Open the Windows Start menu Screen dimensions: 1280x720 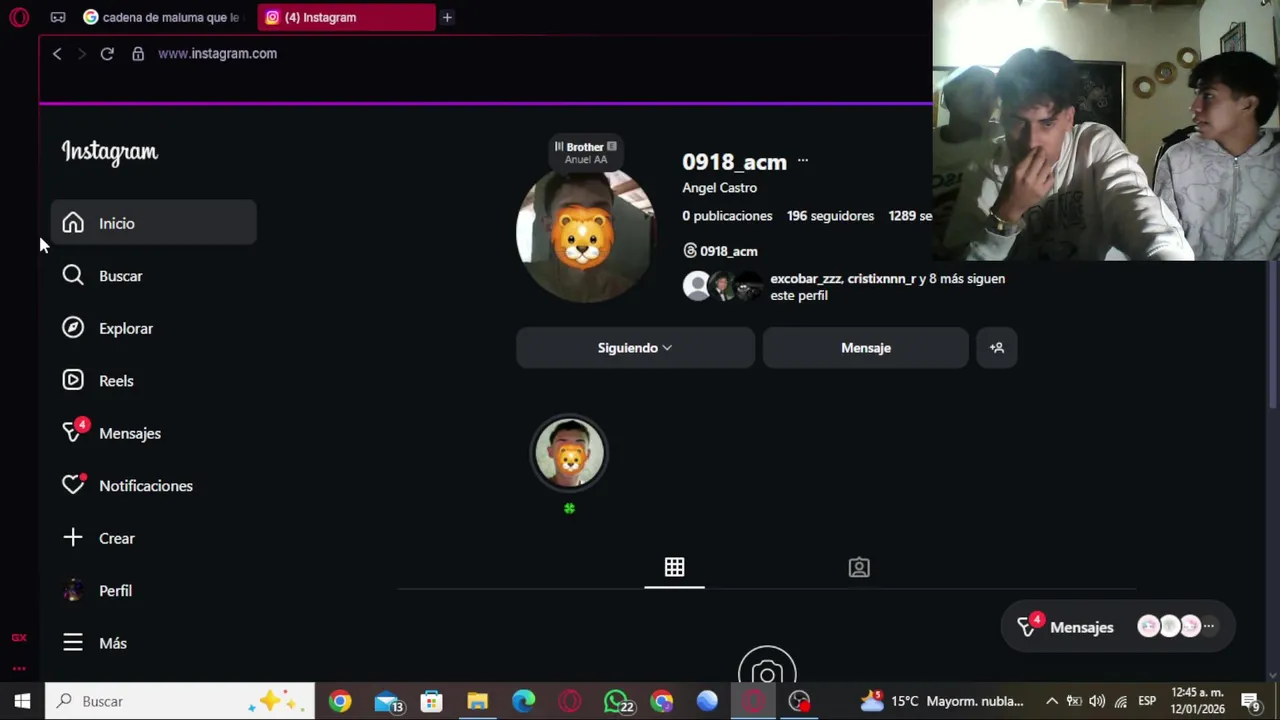[x=22, y=701]
